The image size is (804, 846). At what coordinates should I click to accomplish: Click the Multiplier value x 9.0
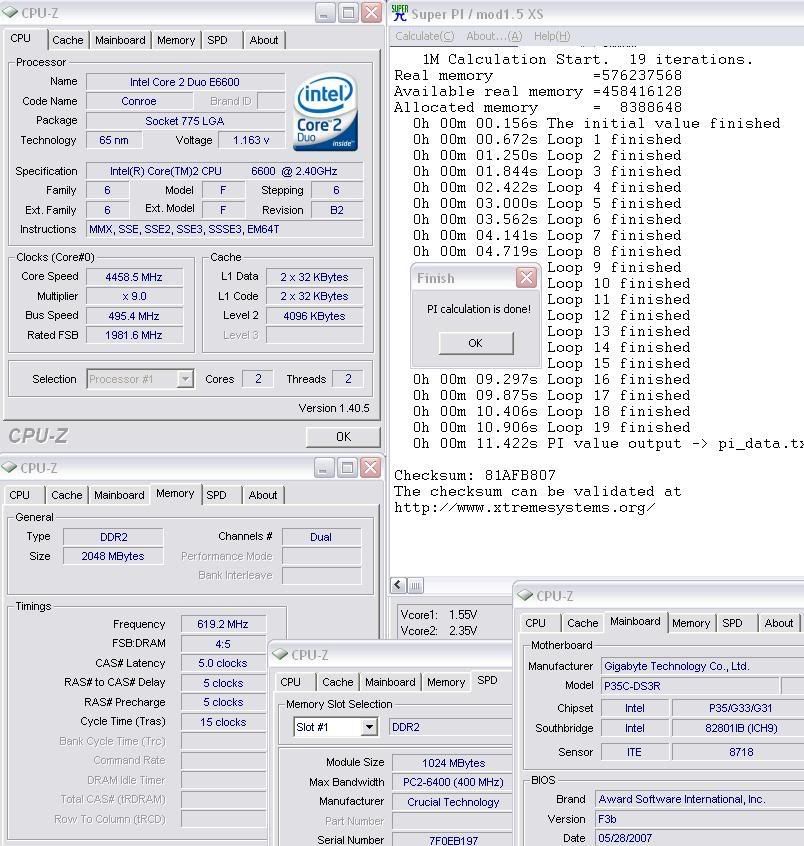pos(134,297)
